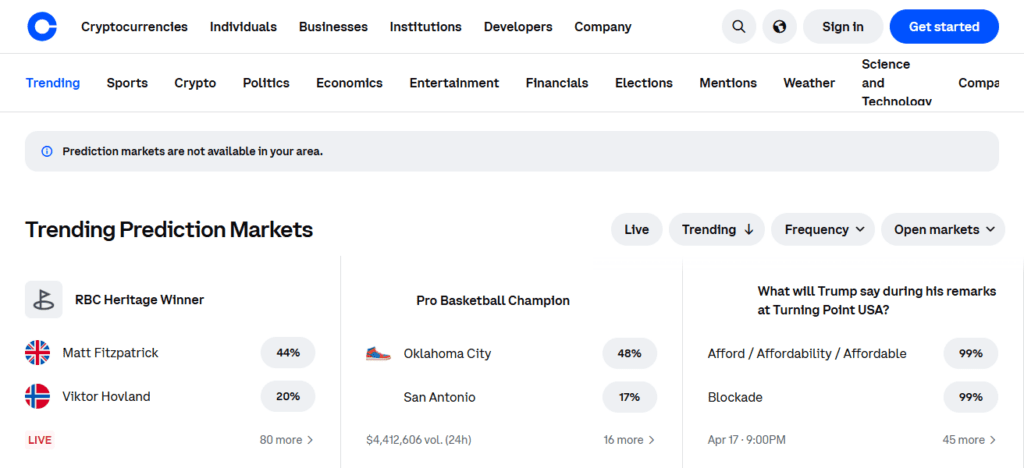Switch to the Mentions category tab
This screenshot has width=1024, height=468.
click(728, 83)
